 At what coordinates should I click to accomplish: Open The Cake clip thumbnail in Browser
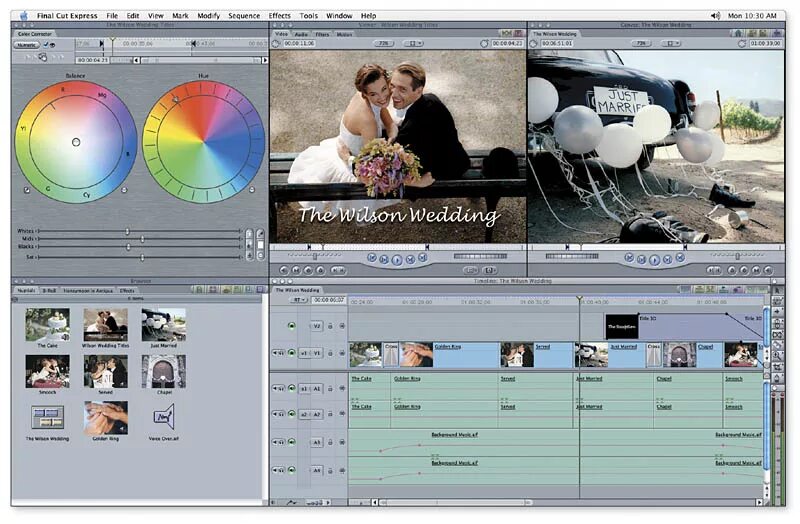point(47,325)
